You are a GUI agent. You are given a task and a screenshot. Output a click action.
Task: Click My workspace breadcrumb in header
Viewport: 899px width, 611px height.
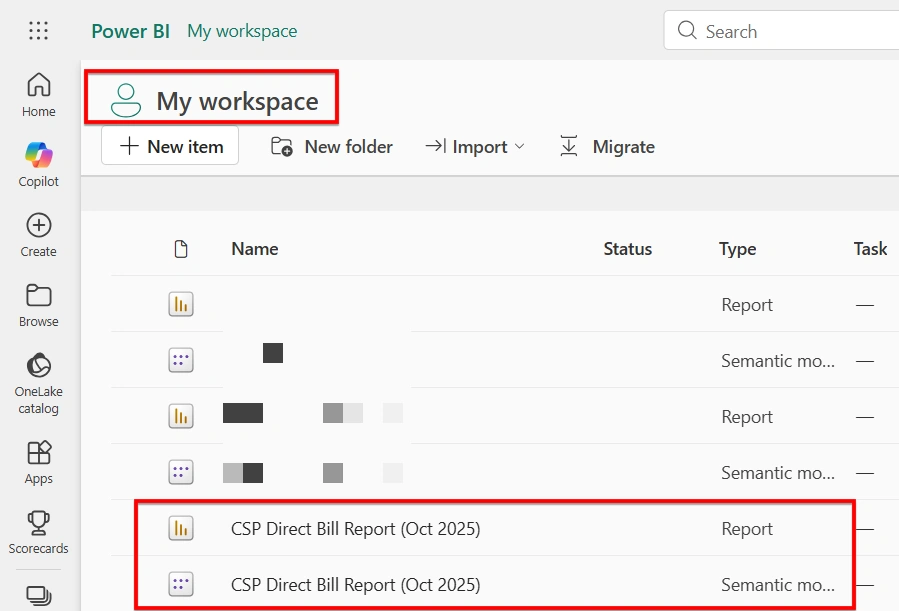pos(242,31)
